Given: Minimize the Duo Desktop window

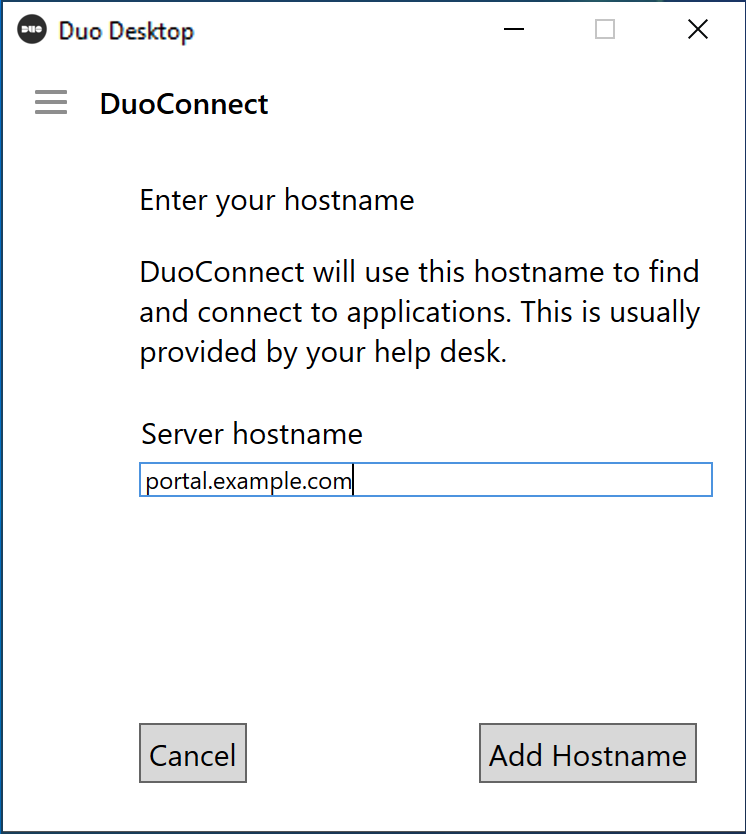Looking at the screenshot, I should coord(514,30).
